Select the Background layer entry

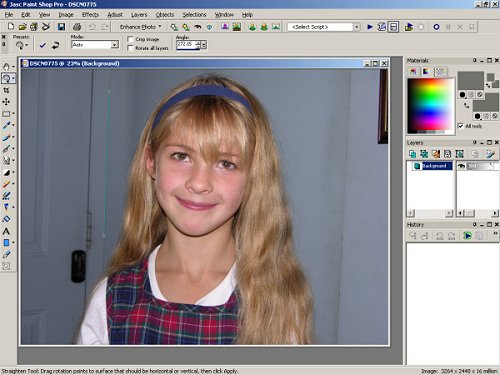[433, 166]
